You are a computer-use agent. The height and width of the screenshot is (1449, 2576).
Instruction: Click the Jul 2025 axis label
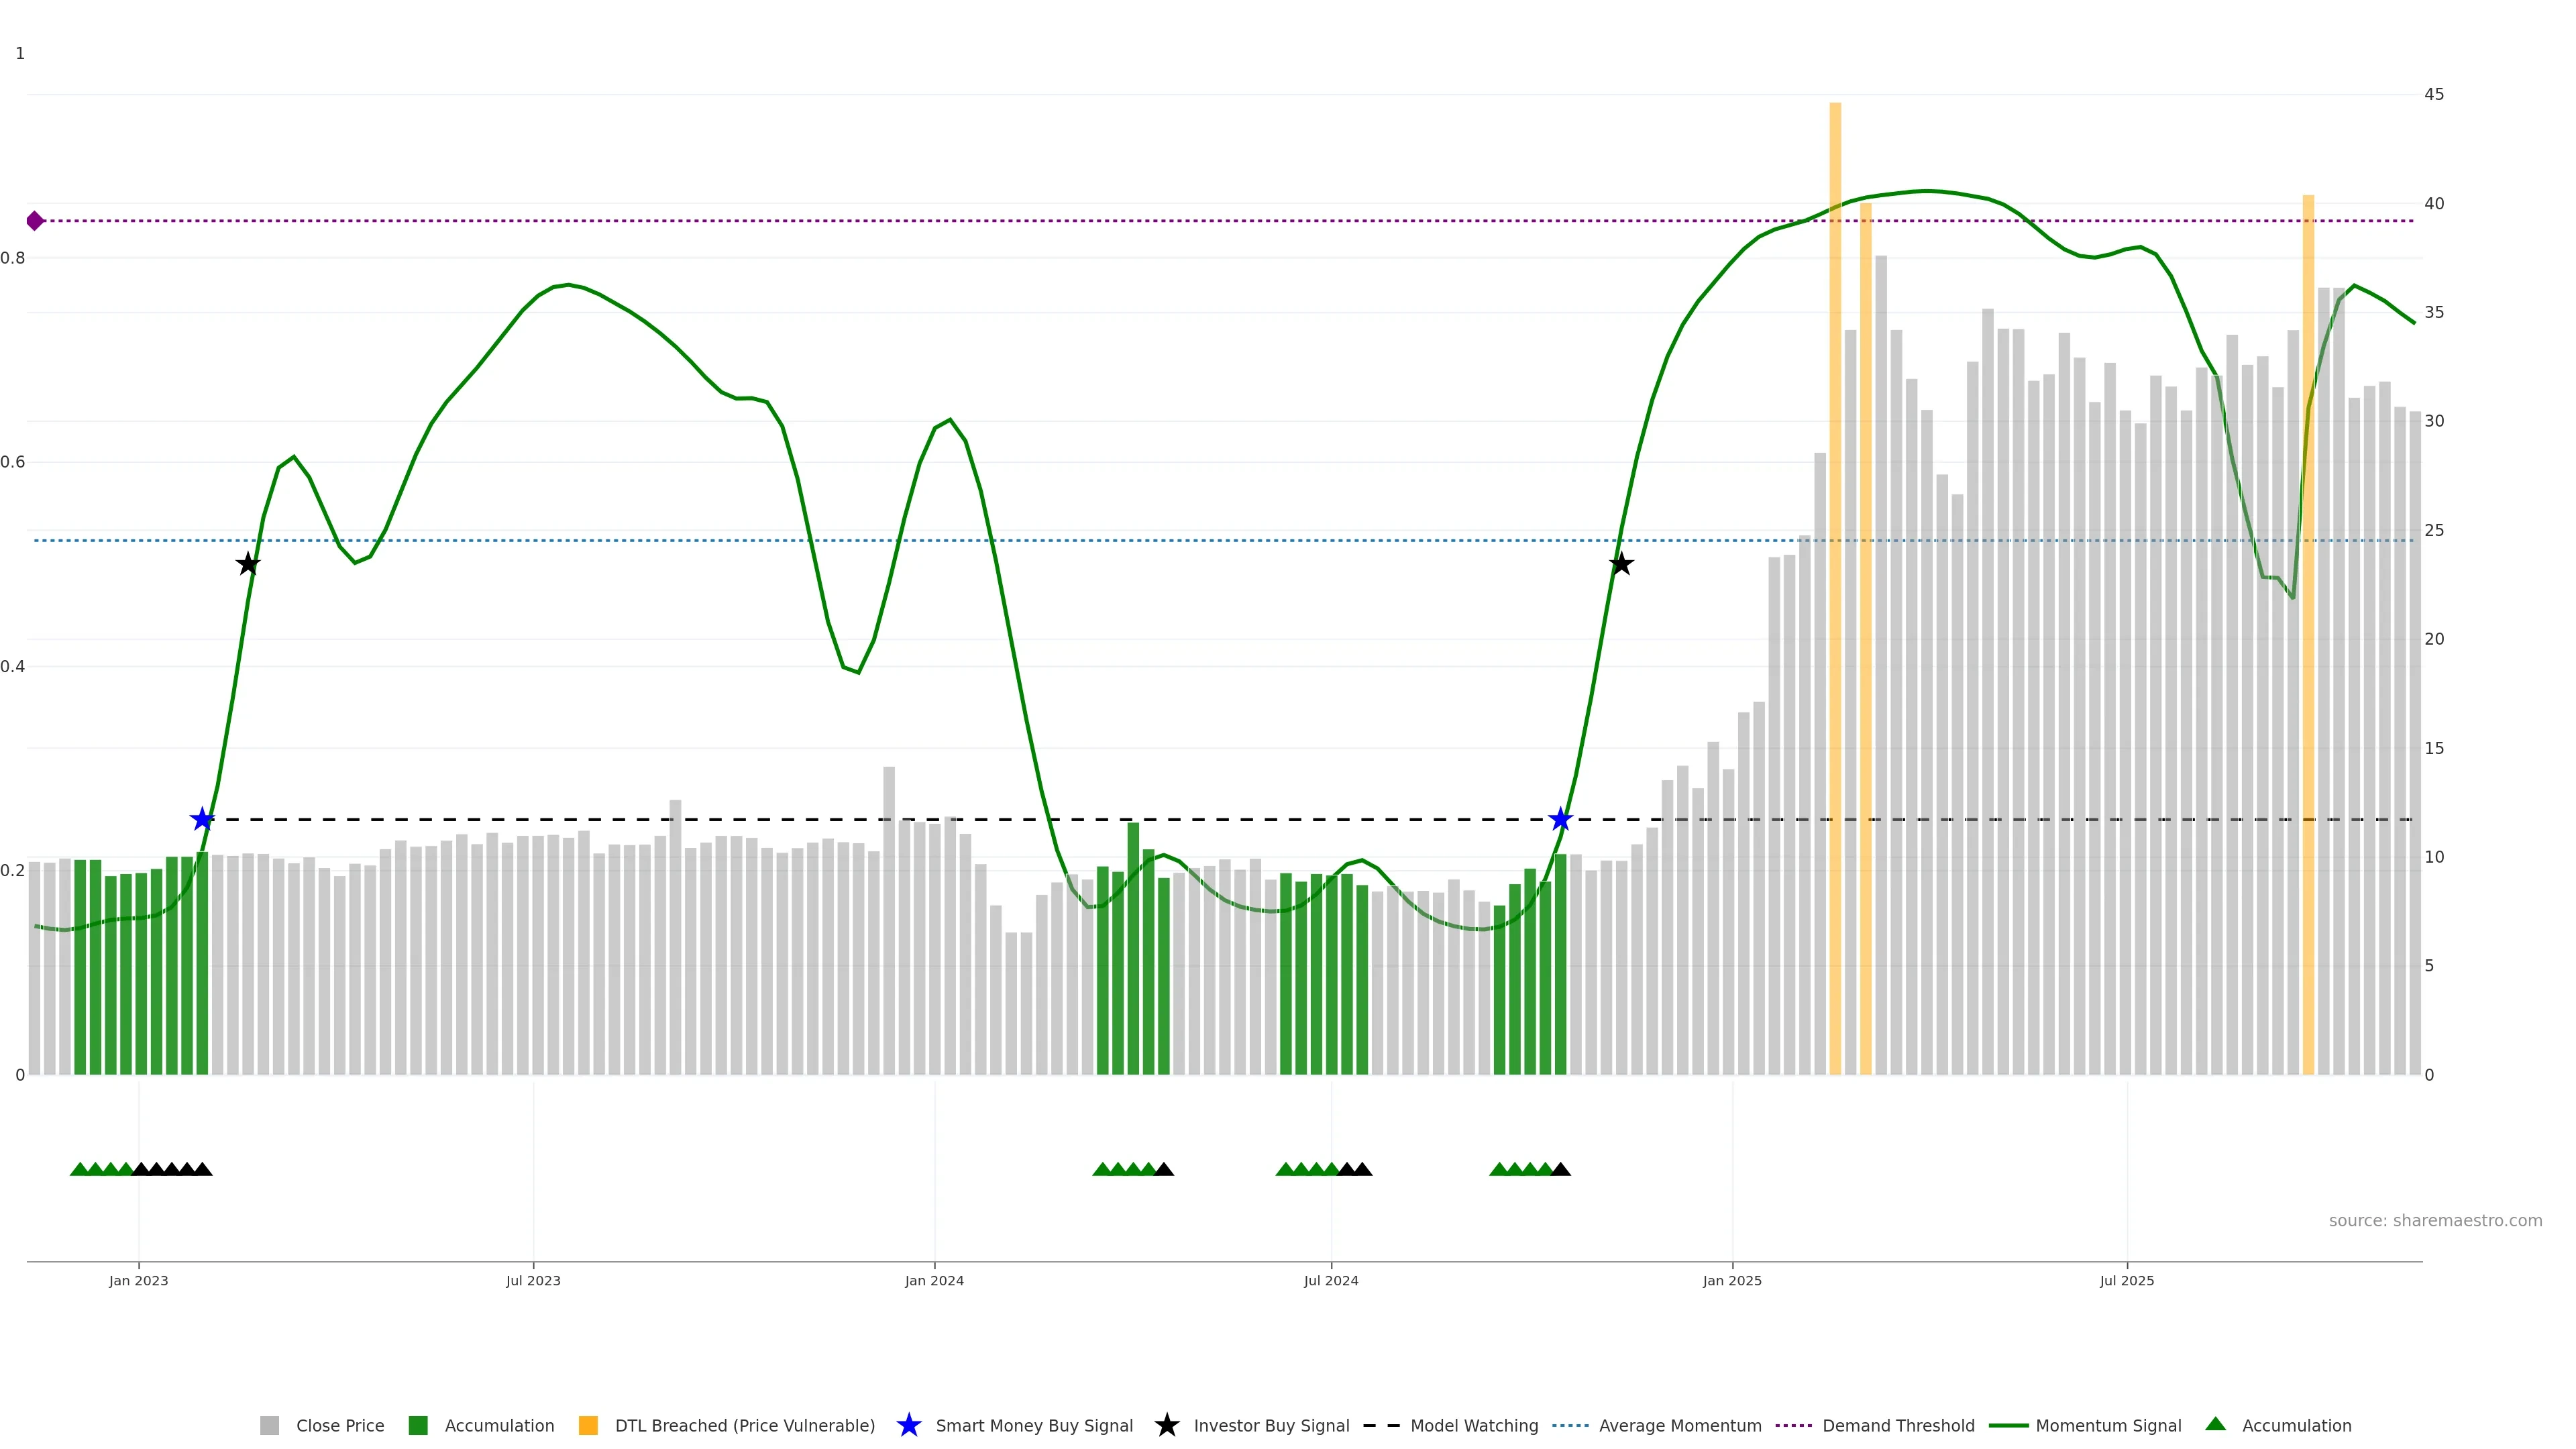[2126, 1280]
